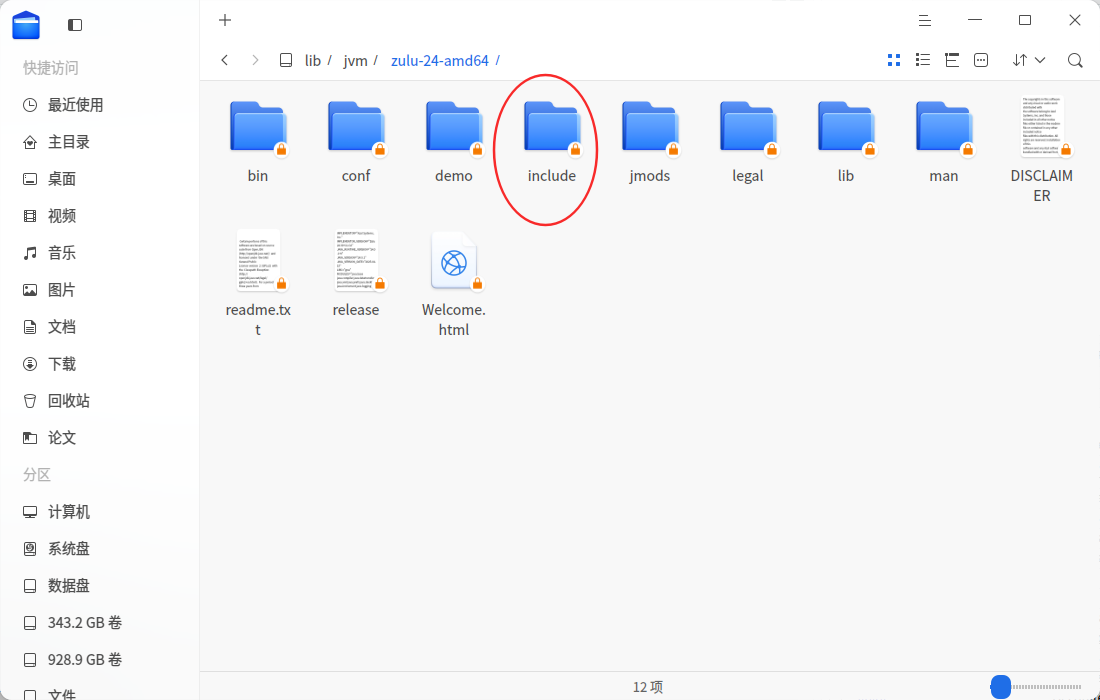
Task: Toggle the sidebar panel icon
Action: pos(75,25)
